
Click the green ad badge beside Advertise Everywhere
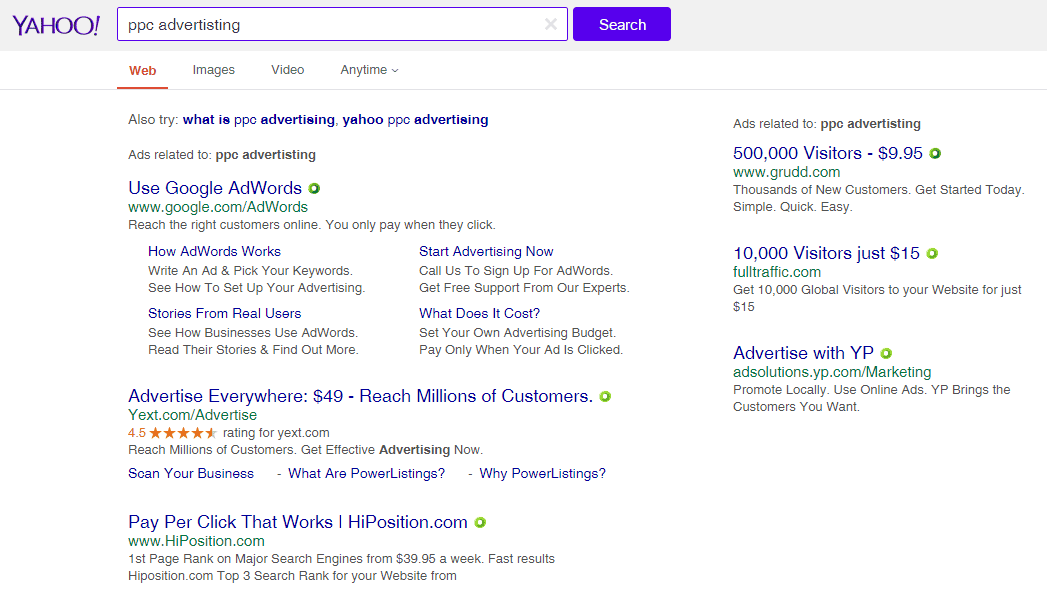[x=605, y=396]
